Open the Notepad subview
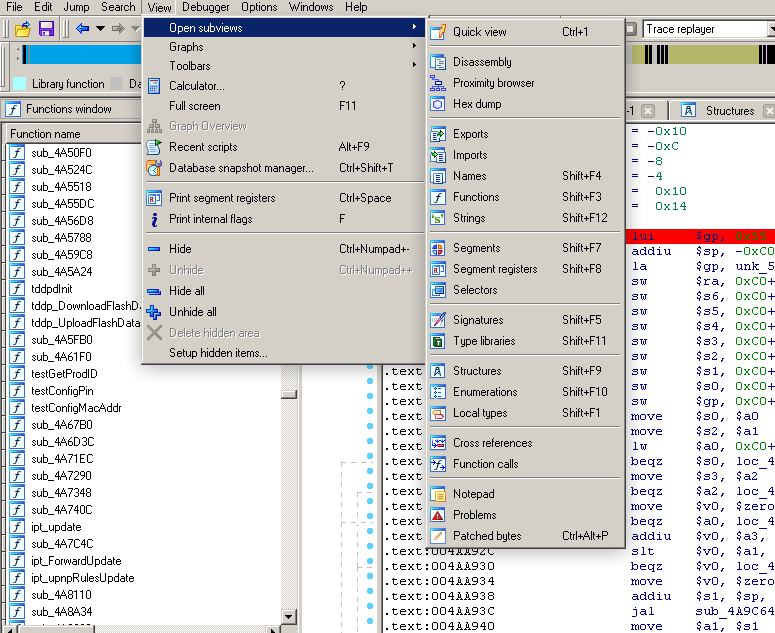 [x=525, y=494]
